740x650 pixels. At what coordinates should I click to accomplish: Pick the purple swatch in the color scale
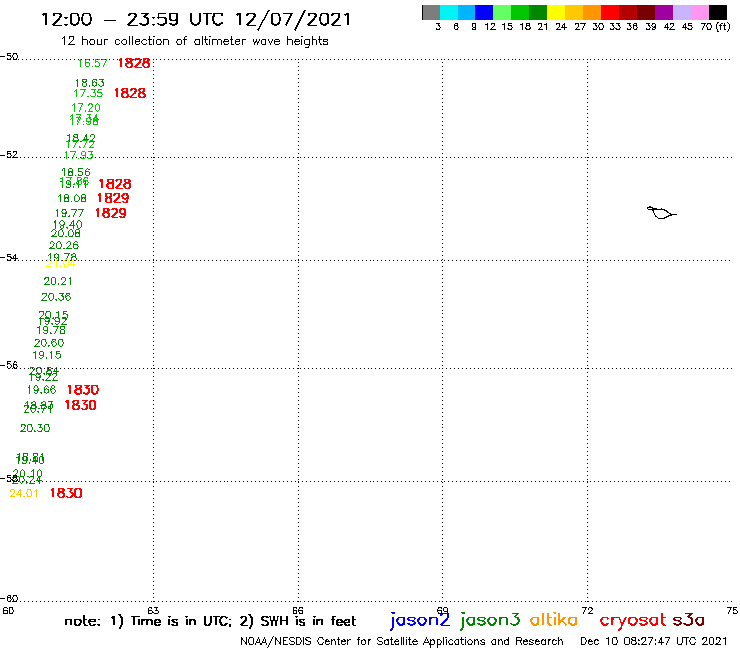(664, 12)
